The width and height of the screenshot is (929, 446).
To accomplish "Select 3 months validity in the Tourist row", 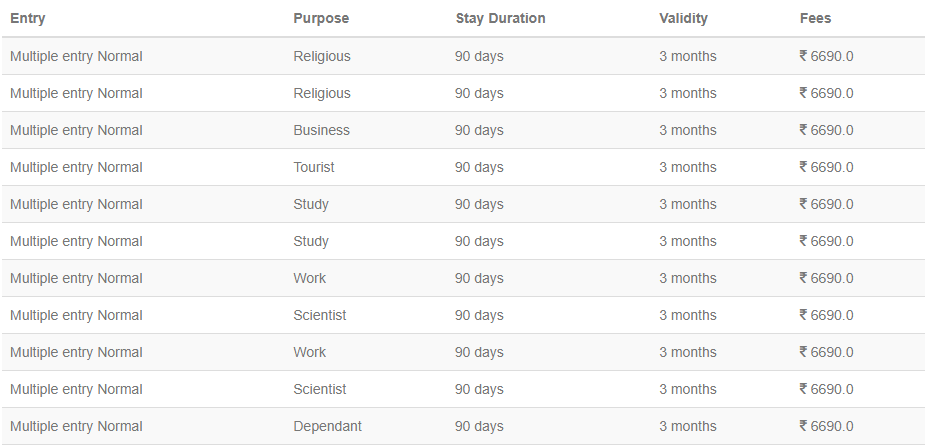I will [x=687, y=167].
